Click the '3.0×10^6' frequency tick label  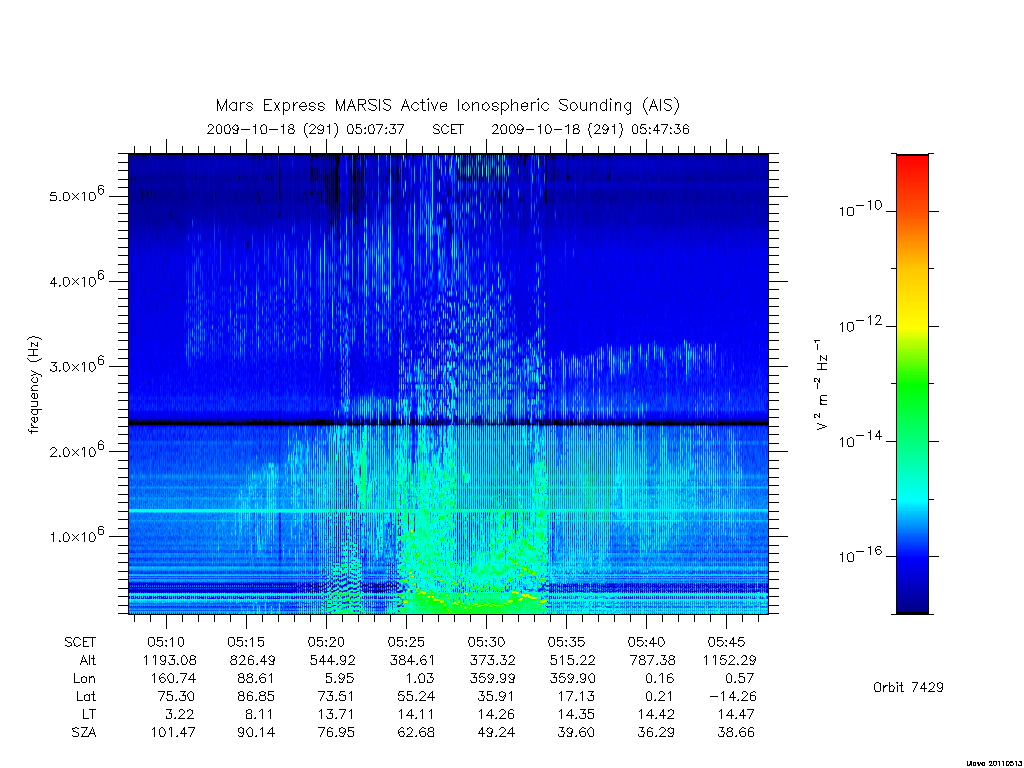click(76, 365)
